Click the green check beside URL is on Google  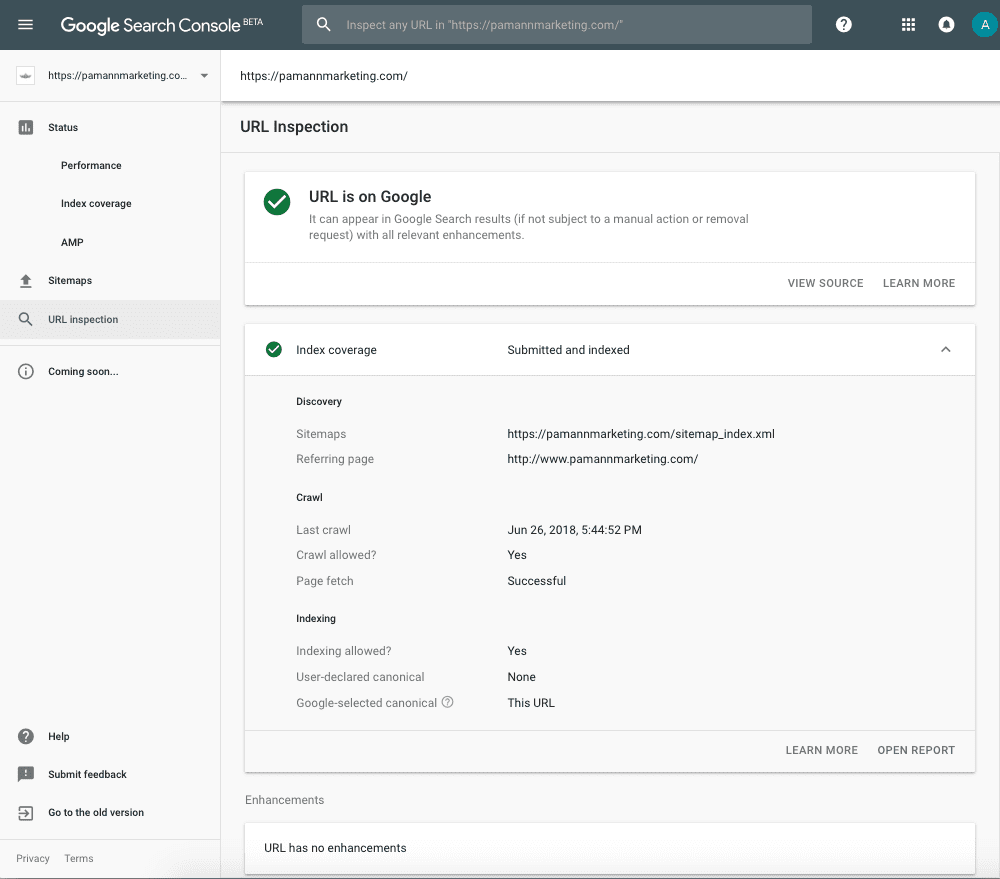(277, 202)
